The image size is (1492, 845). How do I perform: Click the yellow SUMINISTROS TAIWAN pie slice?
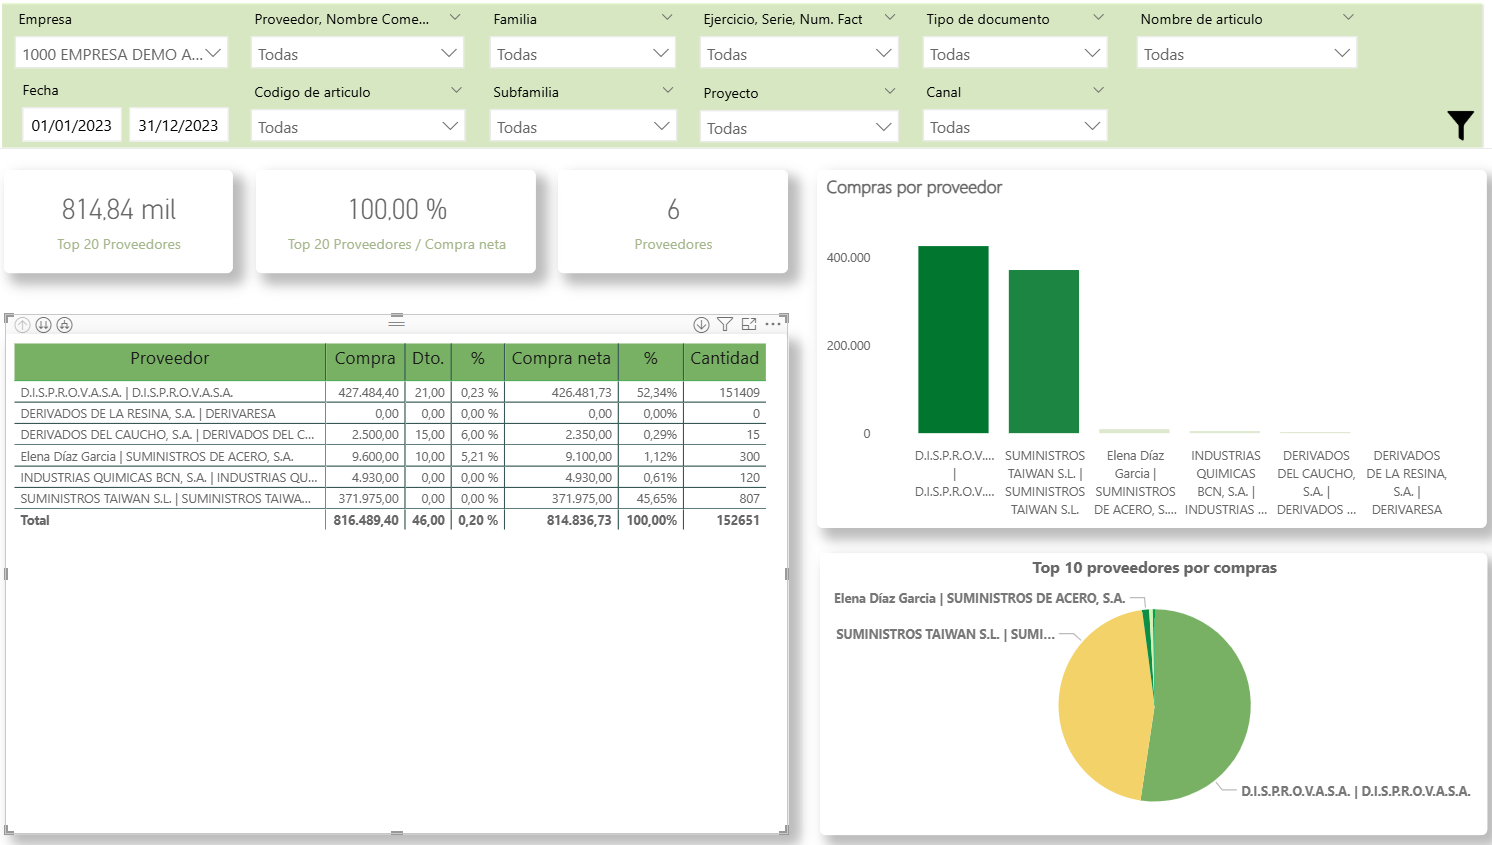(1100, 700)
